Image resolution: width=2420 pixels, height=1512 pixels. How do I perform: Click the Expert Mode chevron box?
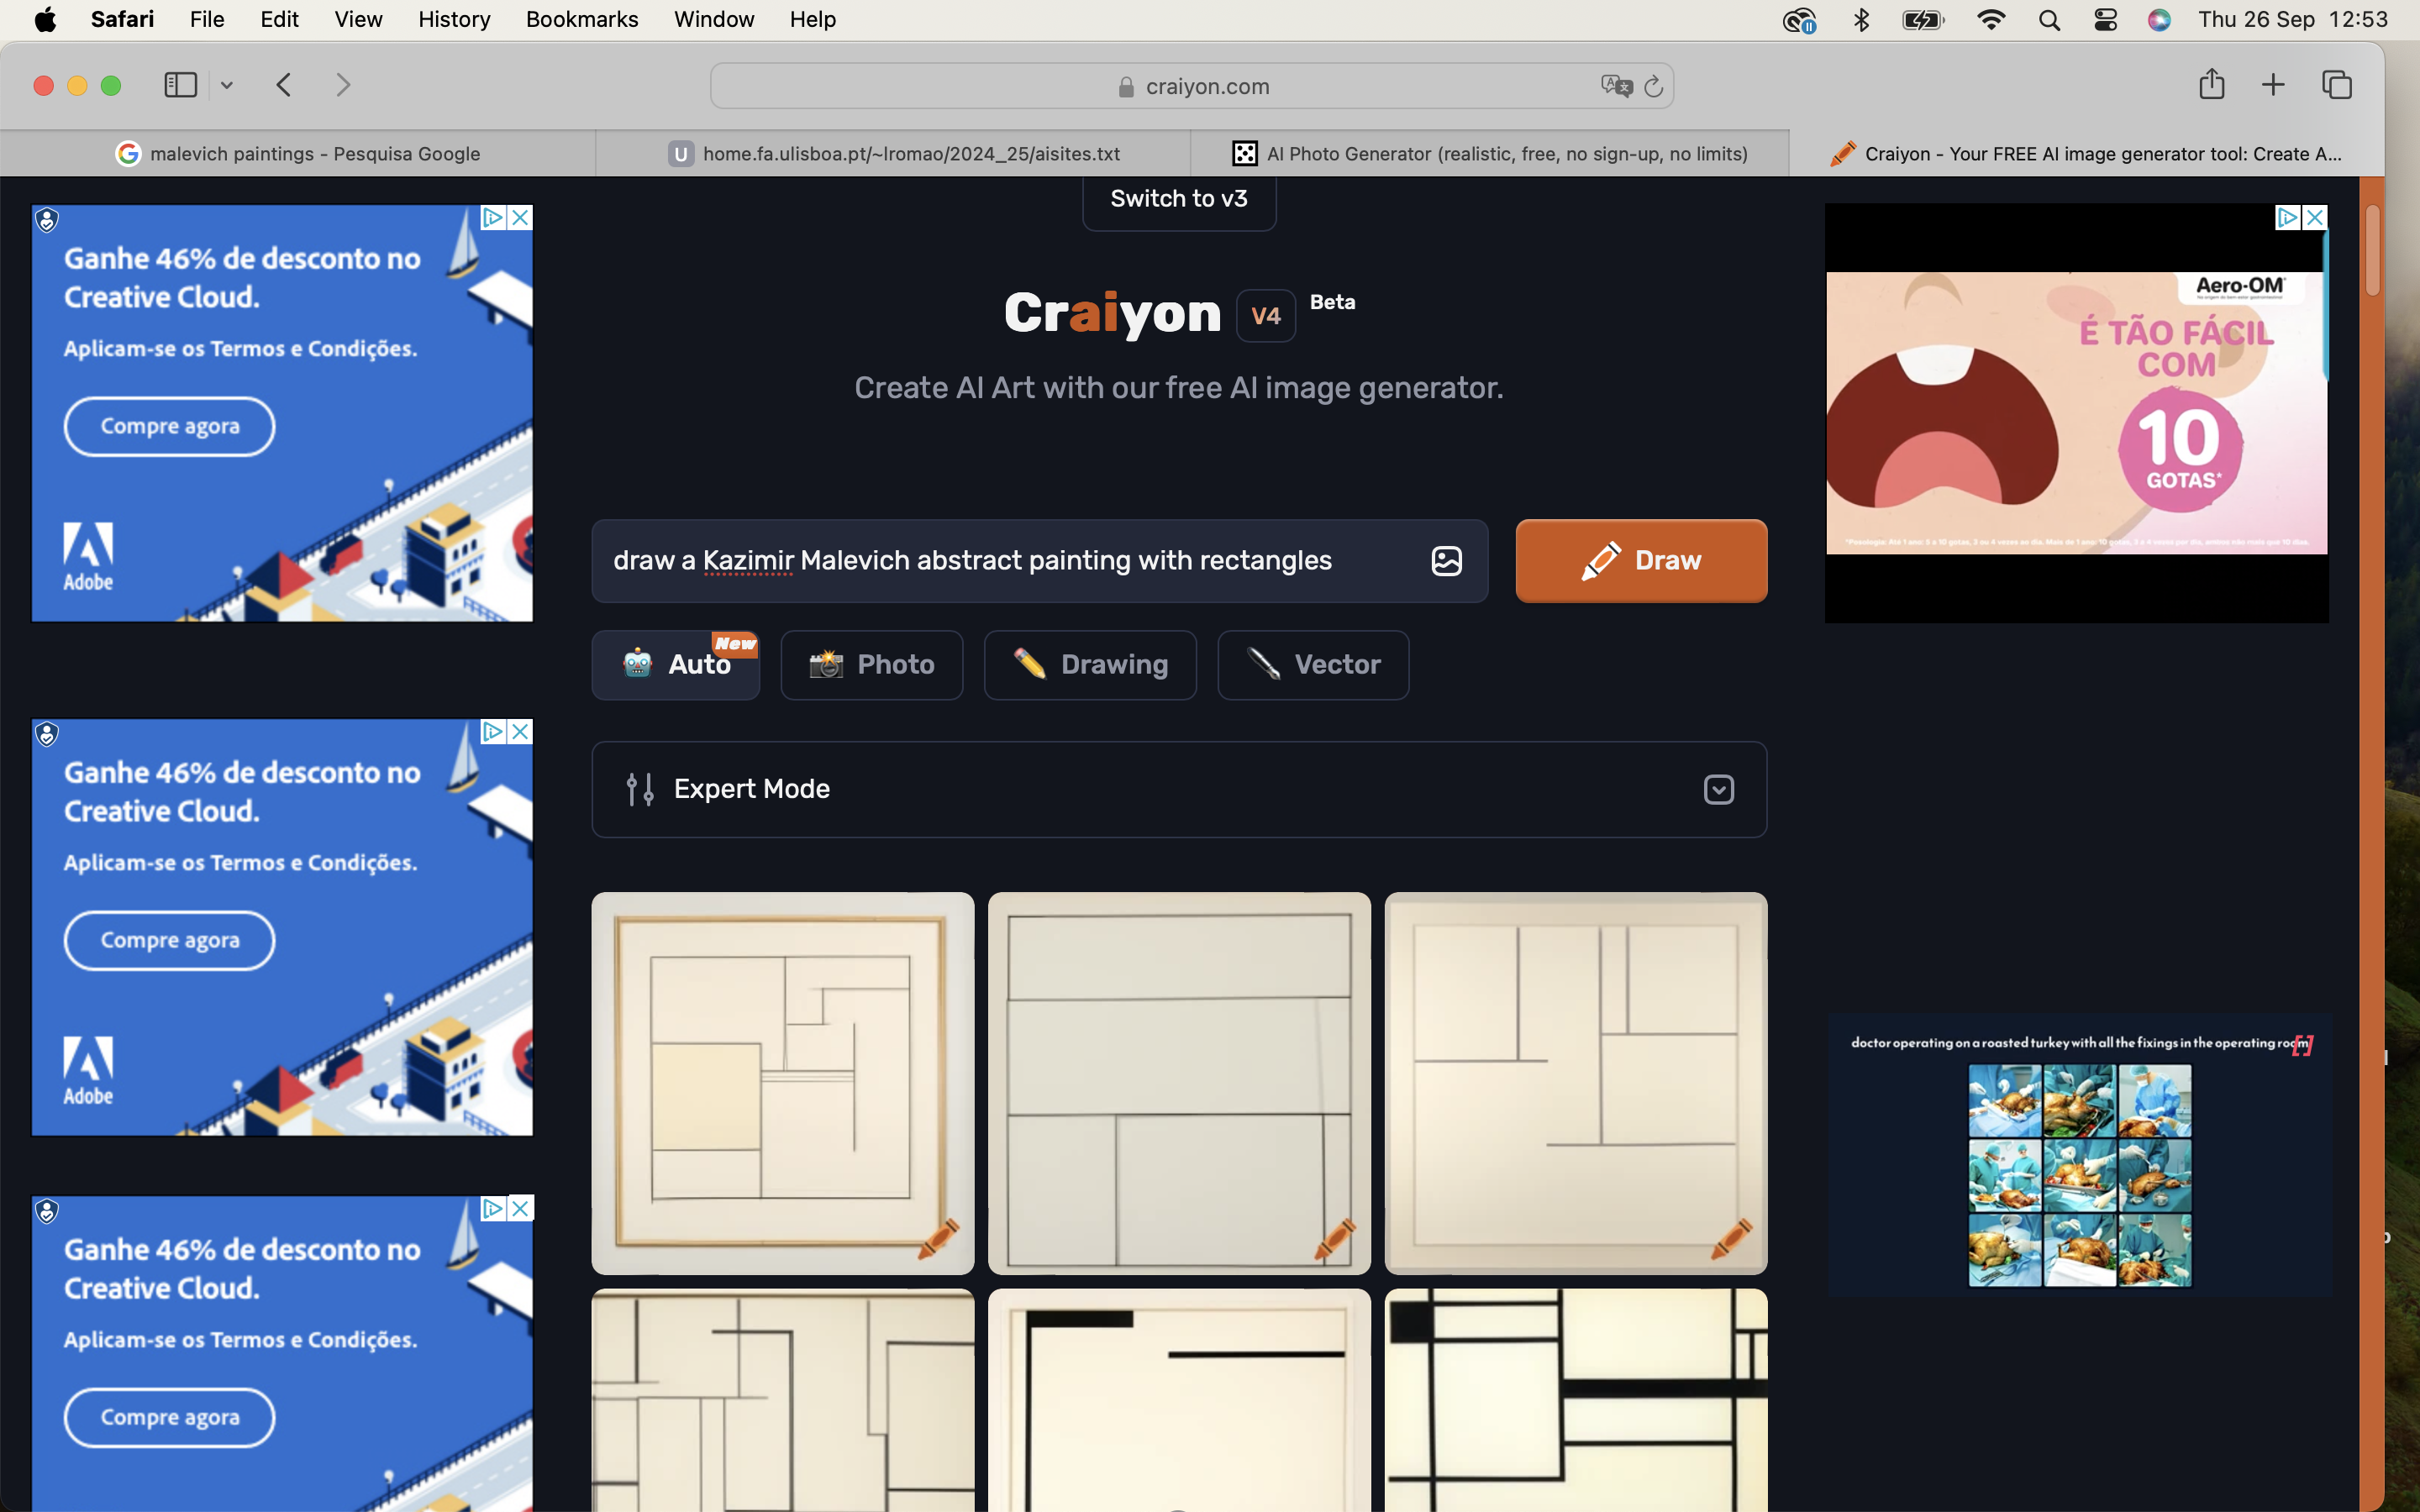(x=1719, y=790)
